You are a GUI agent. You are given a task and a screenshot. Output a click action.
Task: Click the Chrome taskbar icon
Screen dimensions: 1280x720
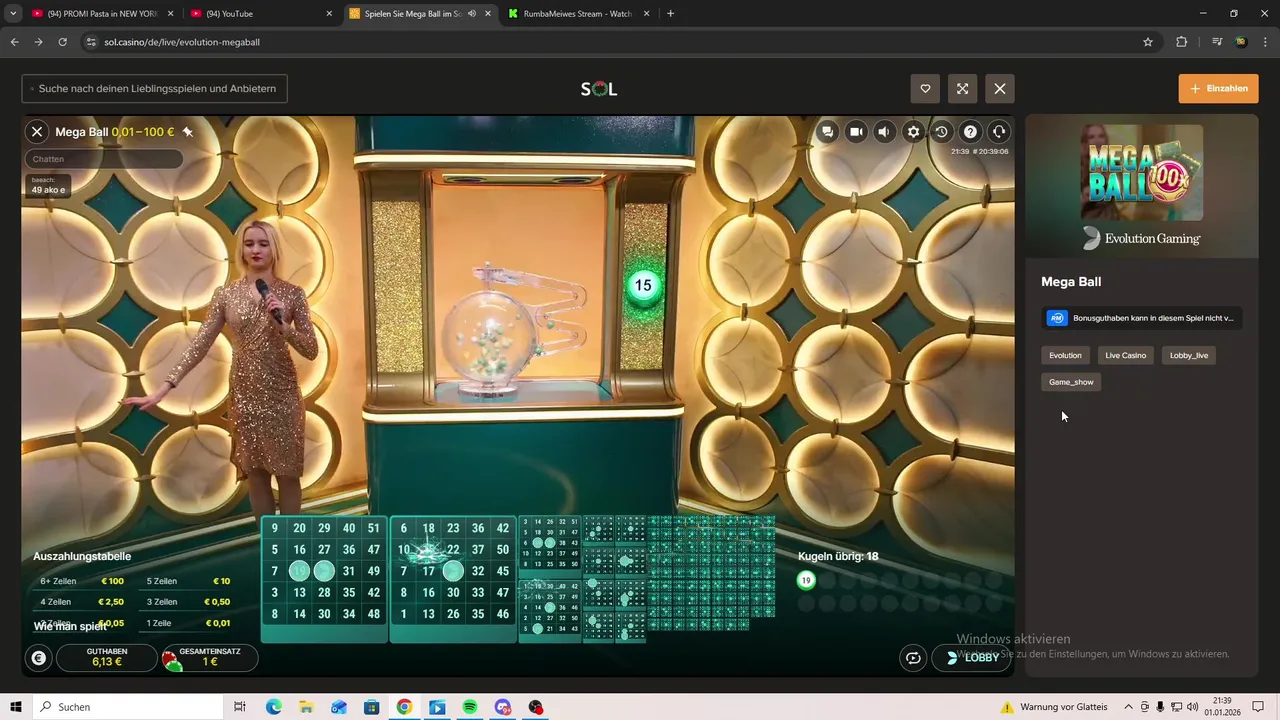[x=404, y=707]
